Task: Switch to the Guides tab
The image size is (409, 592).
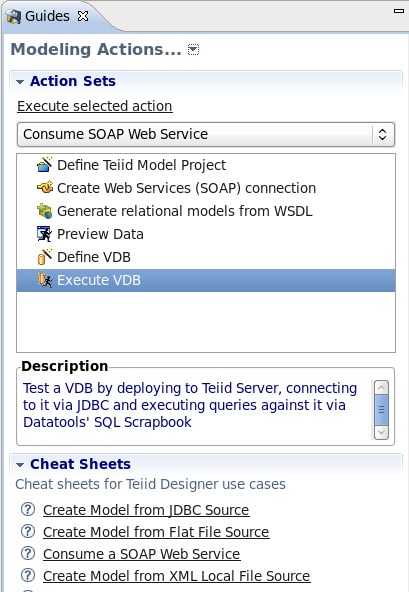Action: 47,16
